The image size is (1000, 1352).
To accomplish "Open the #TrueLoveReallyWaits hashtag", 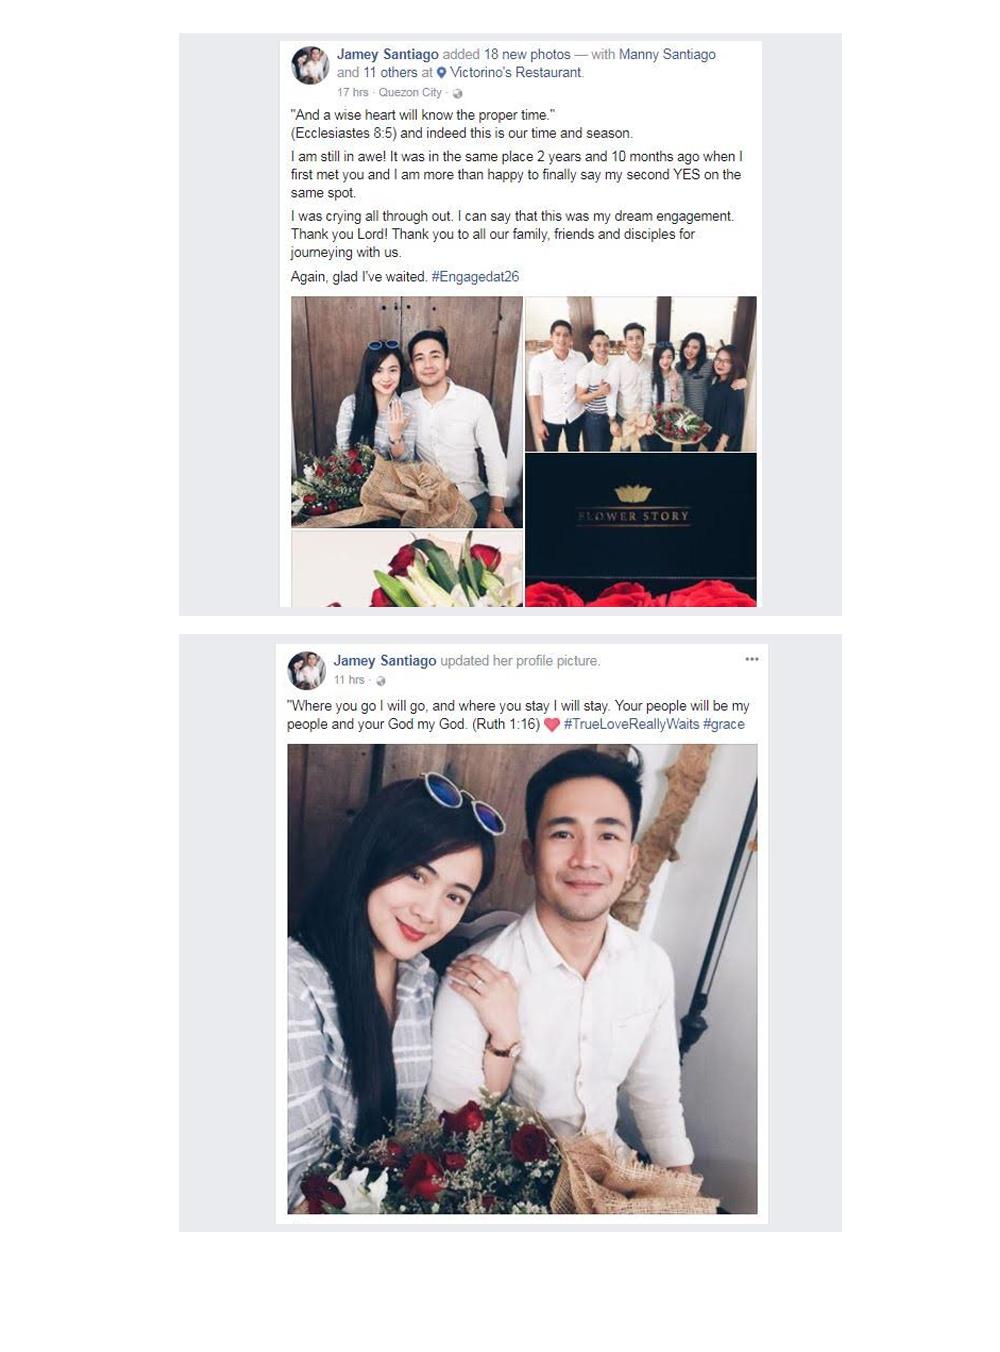I will pyautogui.click(x=631, y=724).
